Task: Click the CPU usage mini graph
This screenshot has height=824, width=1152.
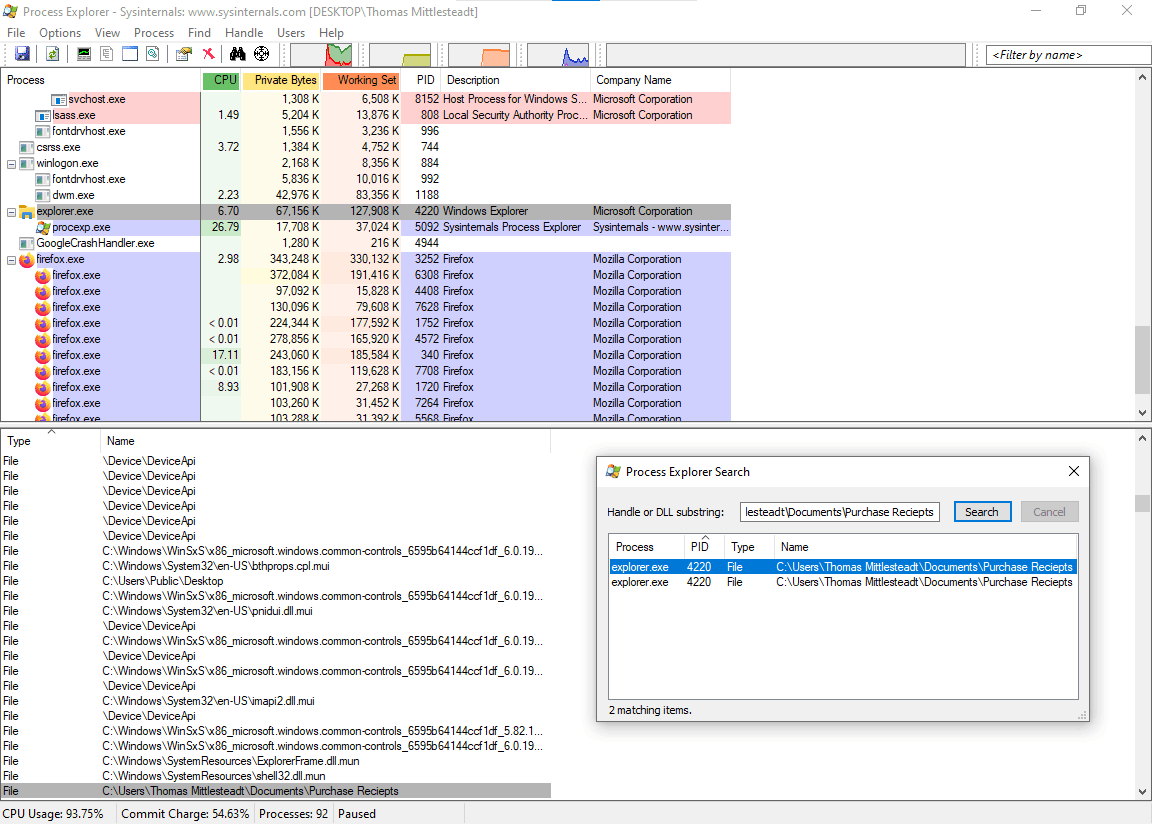Action: point(321,55)
